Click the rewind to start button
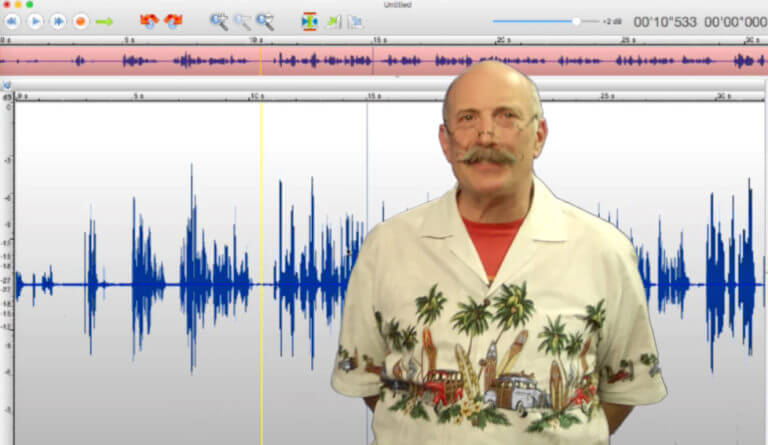Viewport: 768px width, 445px height. [x=12, y=22]
